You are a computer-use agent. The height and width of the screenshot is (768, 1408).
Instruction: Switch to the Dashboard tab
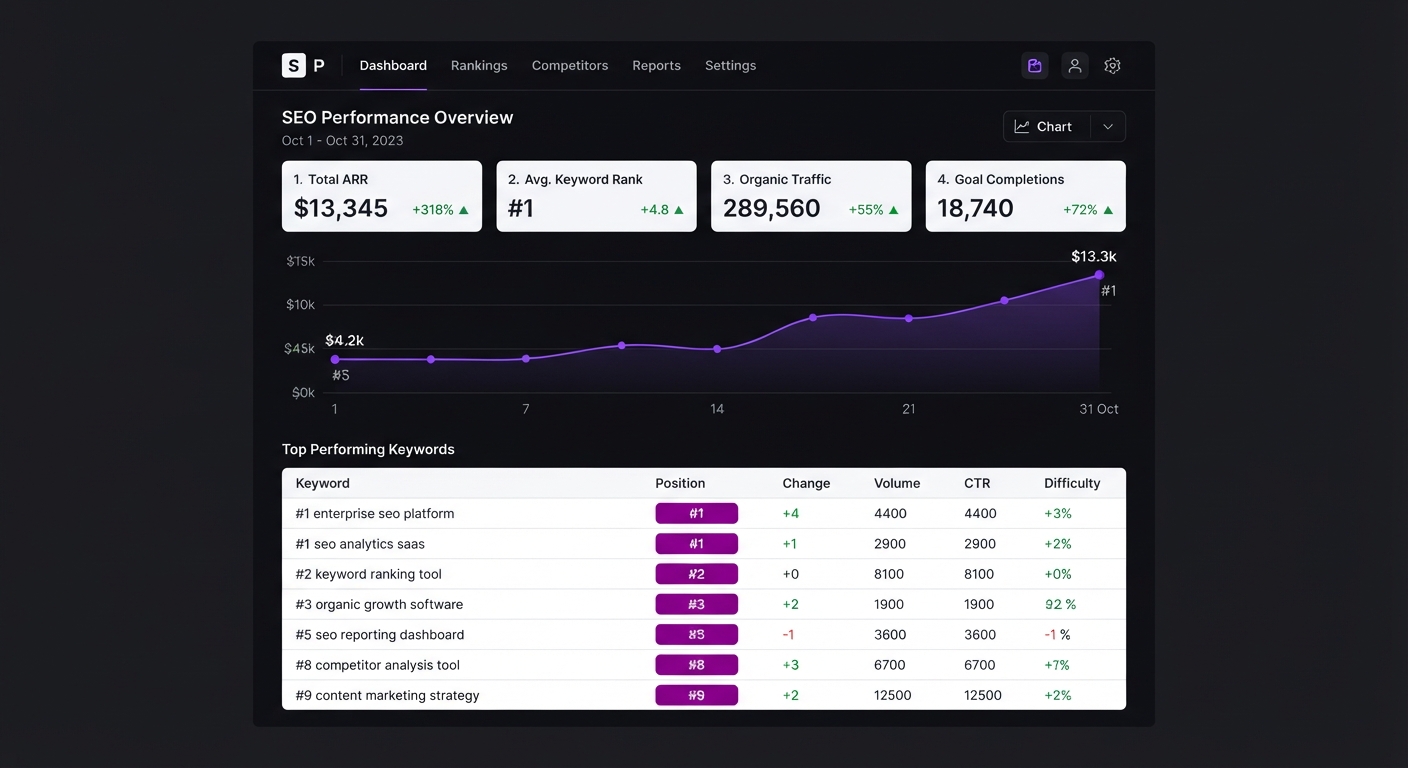click(x=393, y=66)
